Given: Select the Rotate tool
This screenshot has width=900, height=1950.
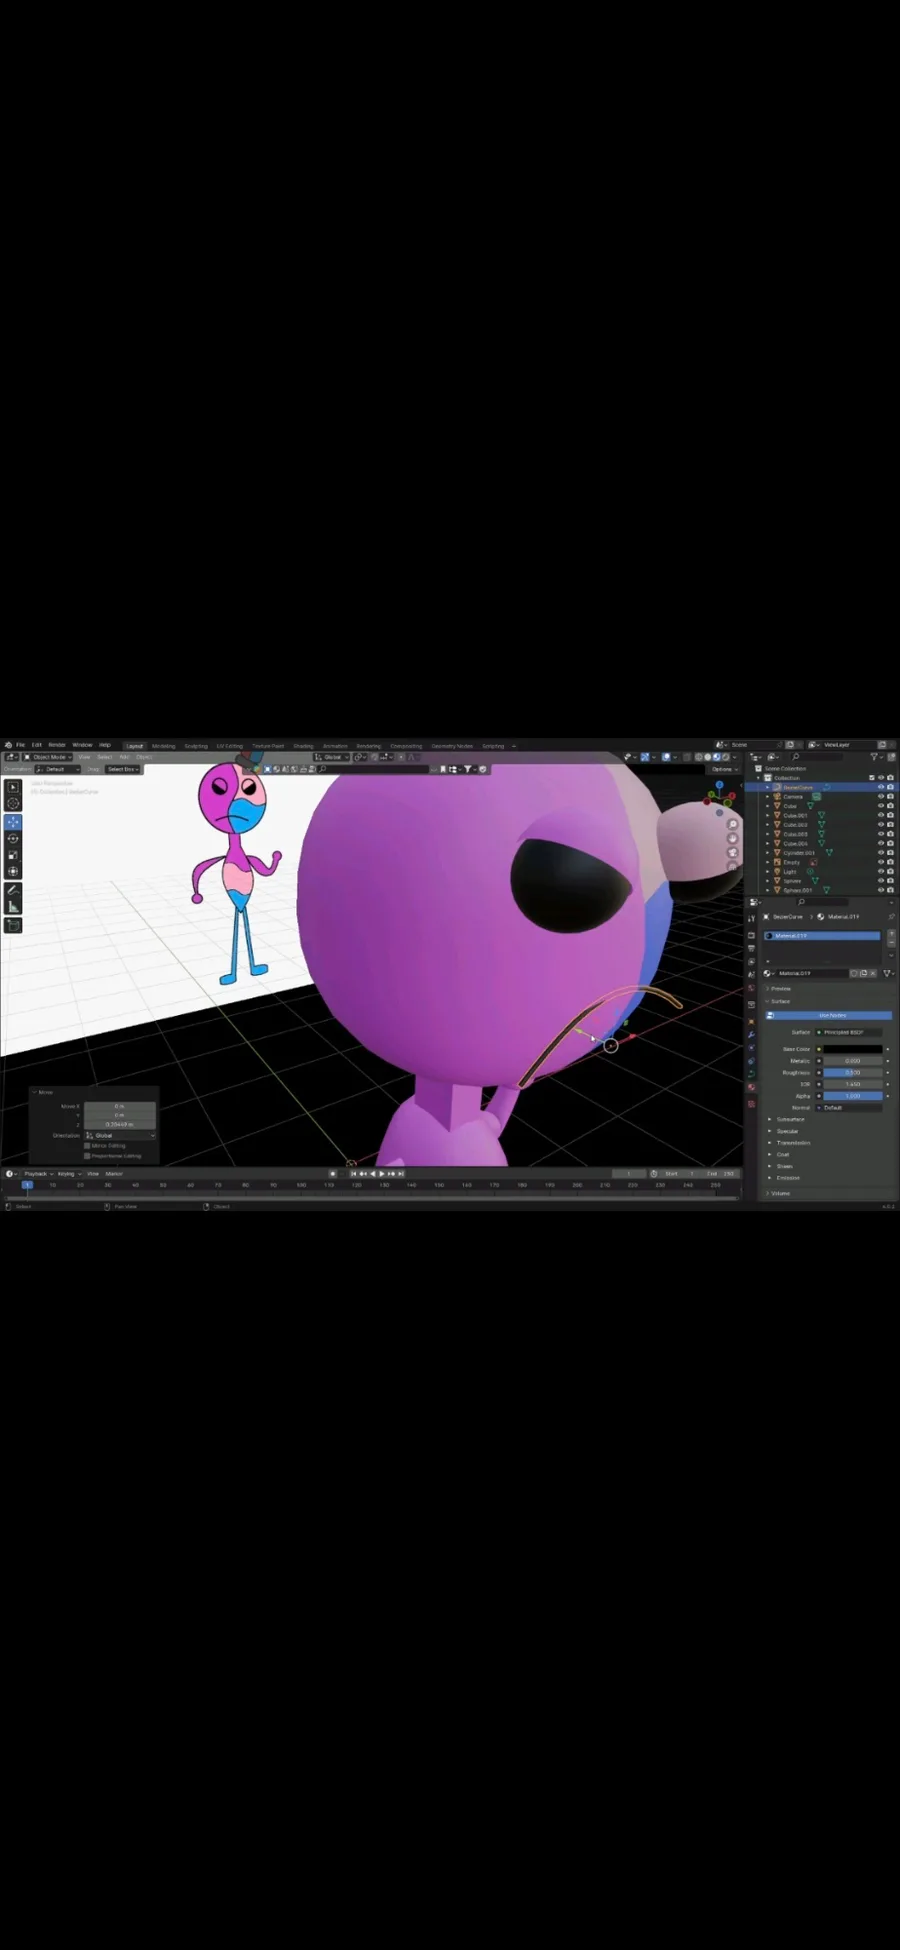Looking at the screenshot, I should [13, 839].
